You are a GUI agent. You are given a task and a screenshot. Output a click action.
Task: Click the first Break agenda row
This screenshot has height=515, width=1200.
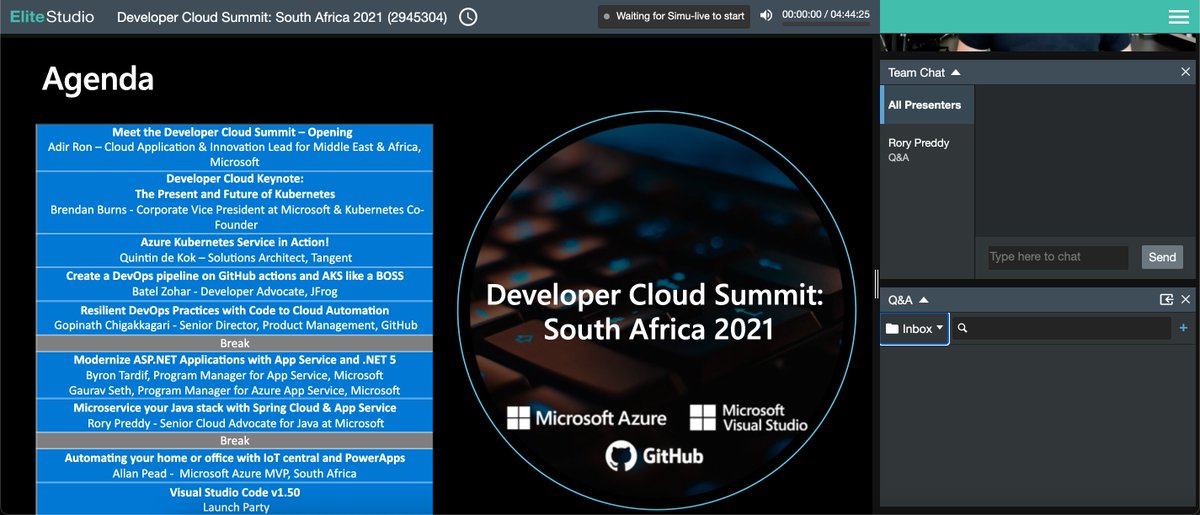point(235,343)
